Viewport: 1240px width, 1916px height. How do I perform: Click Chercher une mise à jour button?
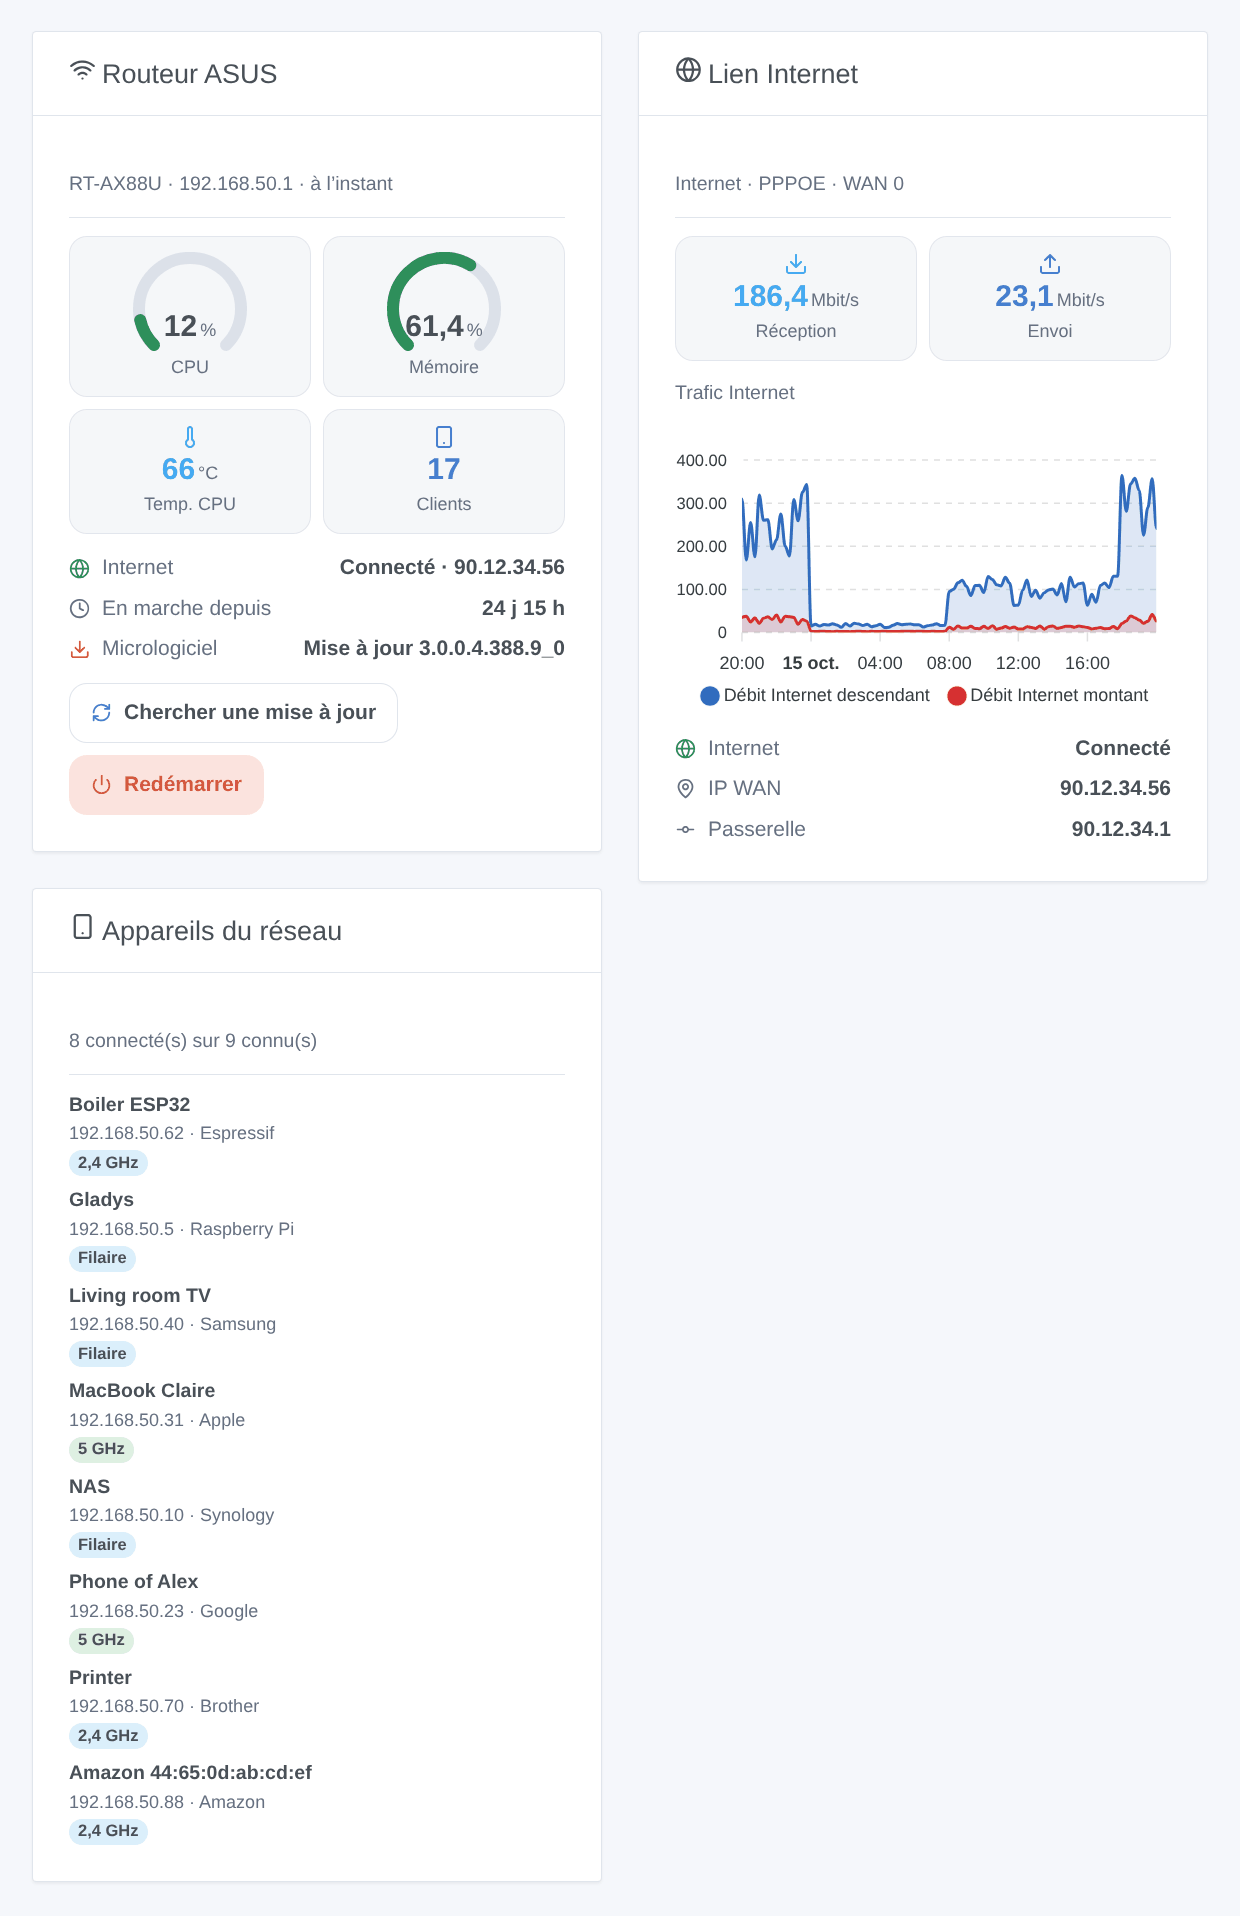pos(233,713)
